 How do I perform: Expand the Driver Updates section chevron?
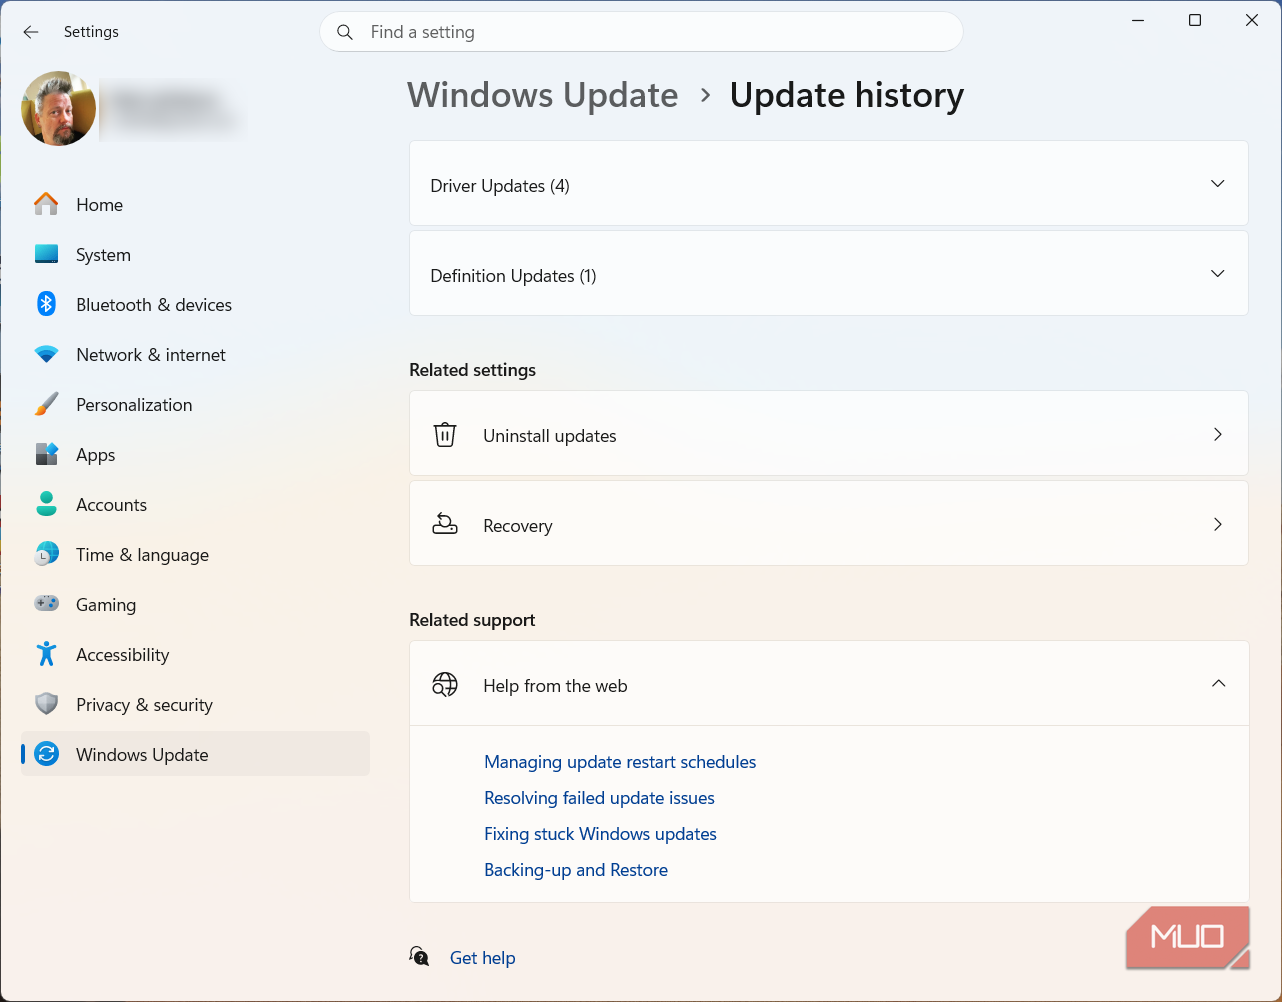pos(1218,183)
